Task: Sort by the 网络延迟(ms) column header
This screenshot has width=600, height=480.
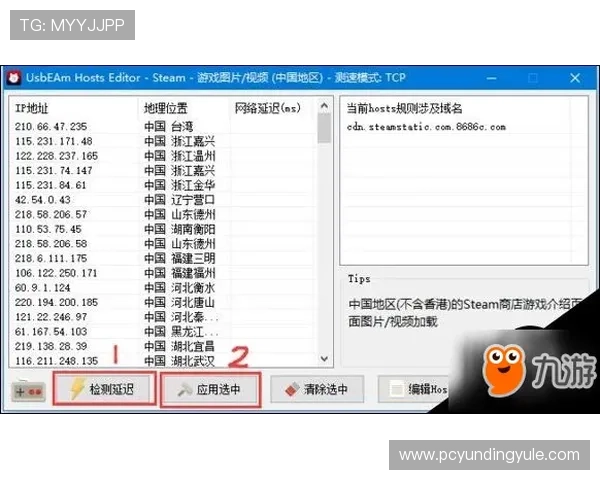Action: pos(273,108)
